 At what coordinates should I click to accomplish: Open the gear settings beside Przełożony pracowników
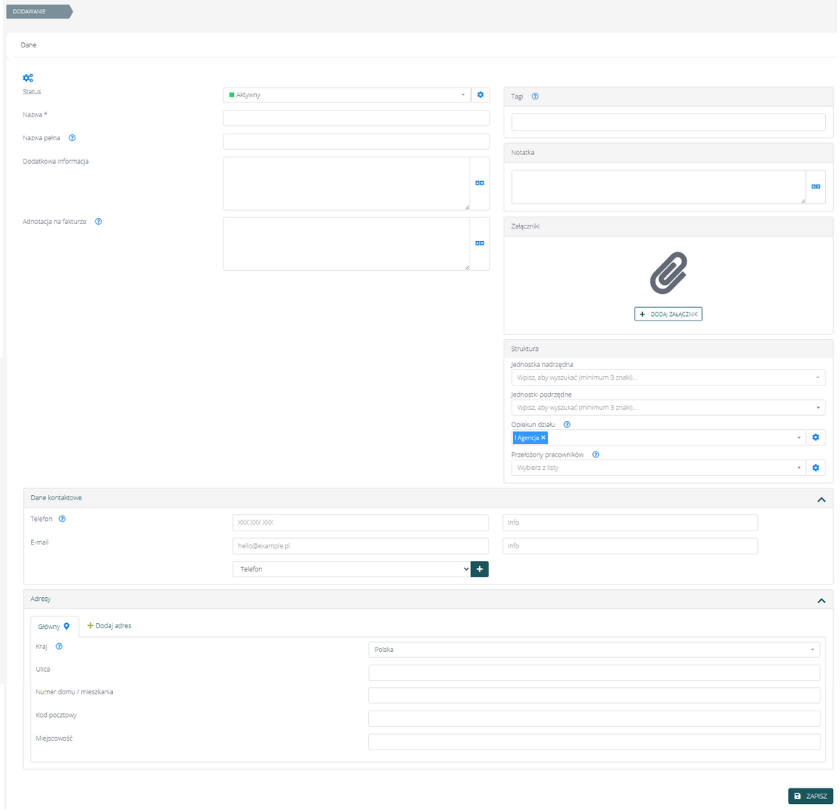815,468
